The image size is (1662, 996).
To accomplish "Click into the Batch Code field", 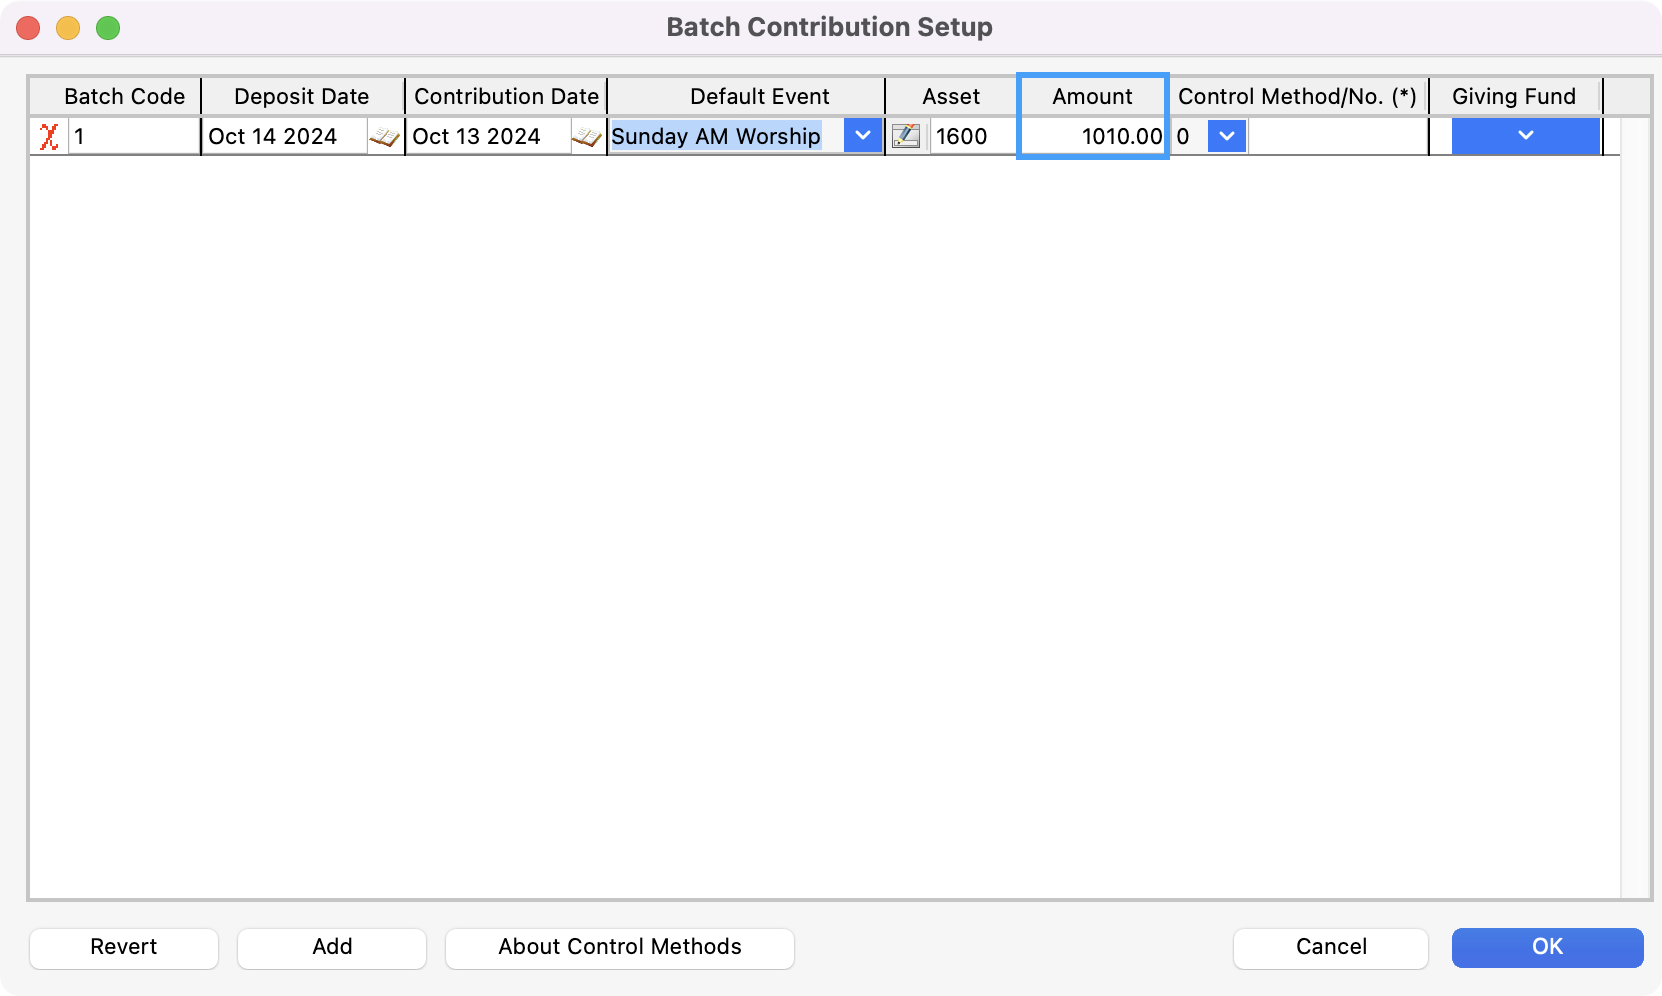I will tap(133, 136).
